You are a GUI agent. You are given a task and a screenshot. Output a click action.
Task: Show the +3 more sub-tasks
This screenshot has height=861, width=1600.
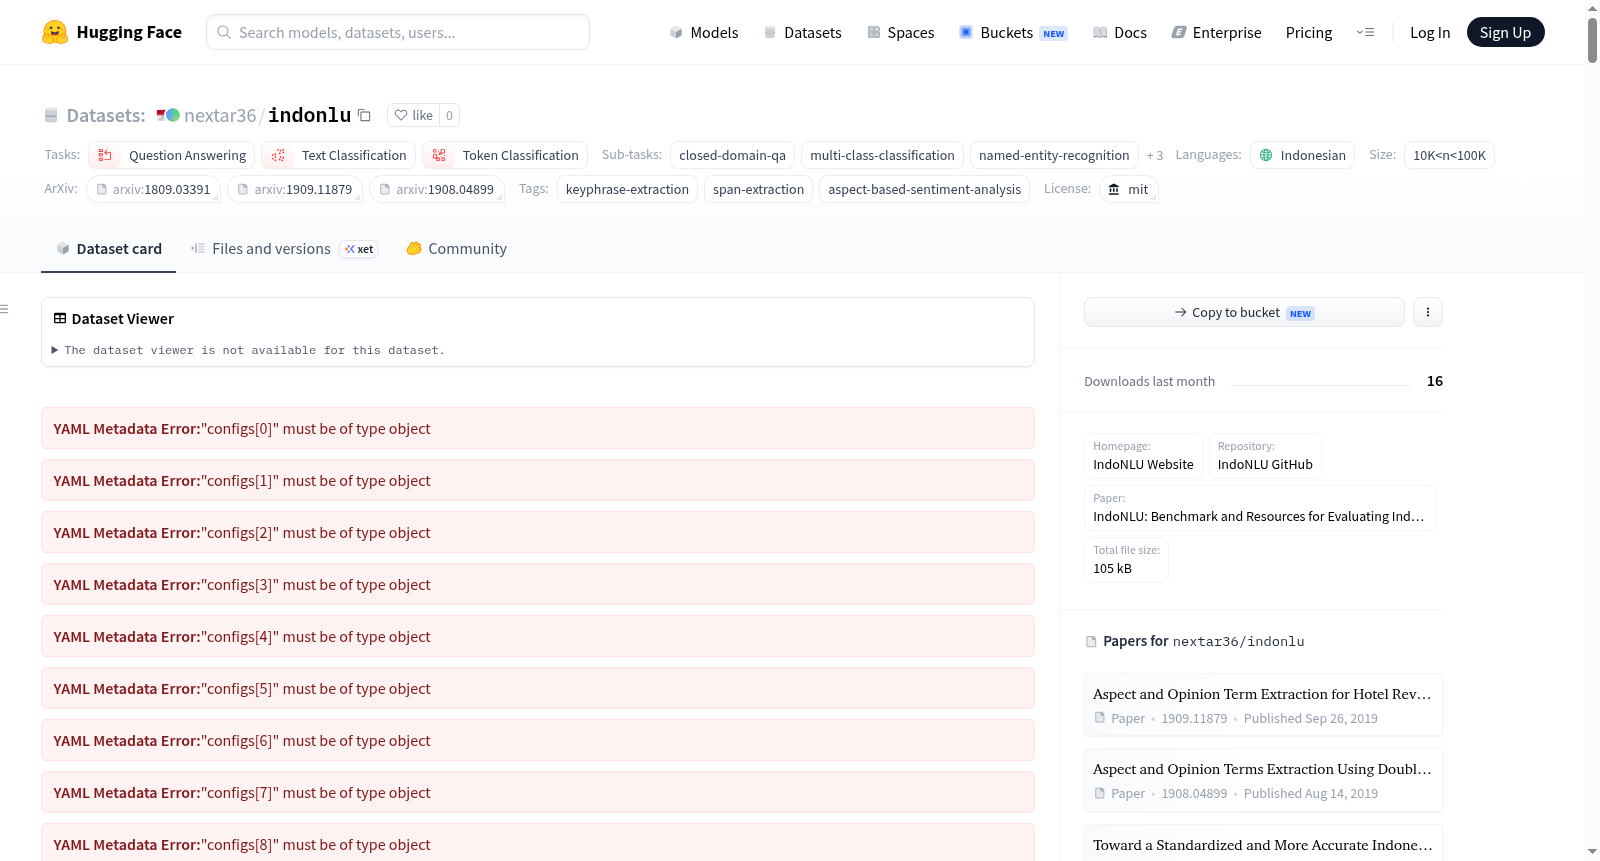(x=1155, y=155)
